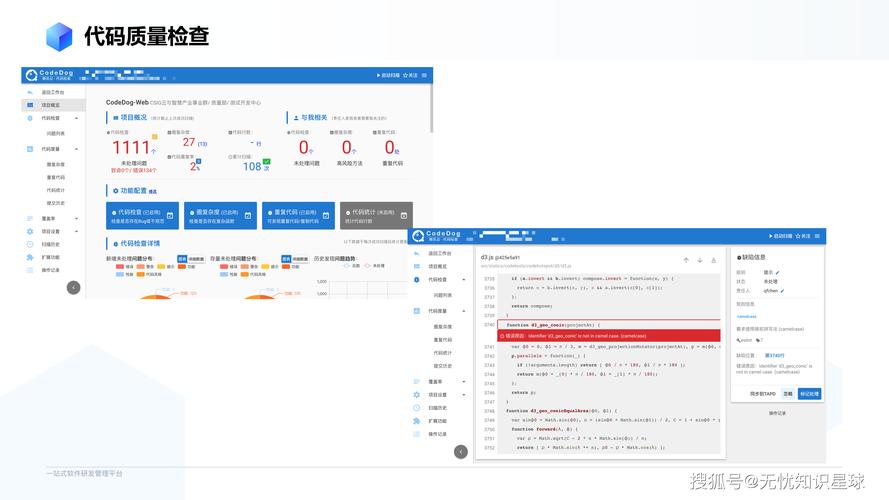
Task: Click calendar icon on 代码检查 feature card
Action: coord(170,215)
